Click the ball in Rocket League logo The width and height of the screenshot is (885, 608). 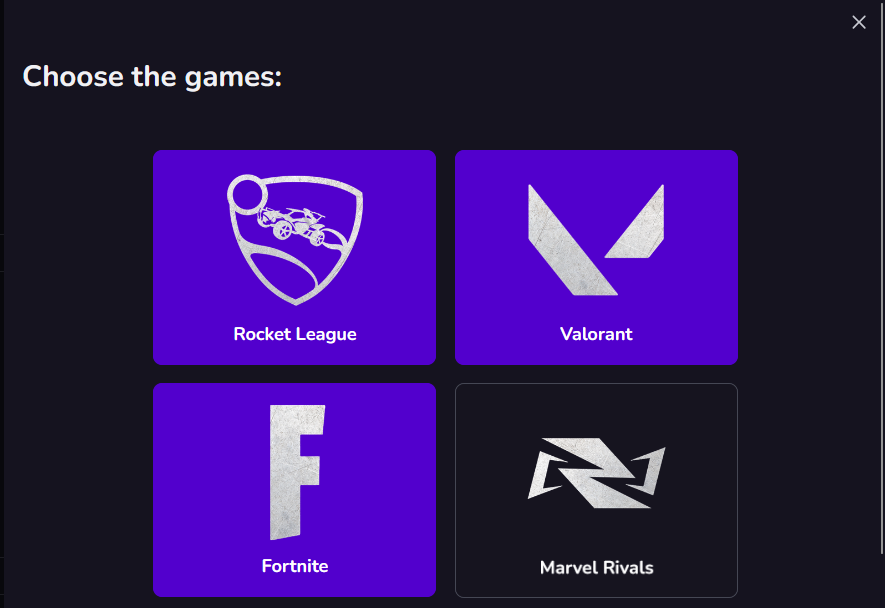[x=247, y=195]
